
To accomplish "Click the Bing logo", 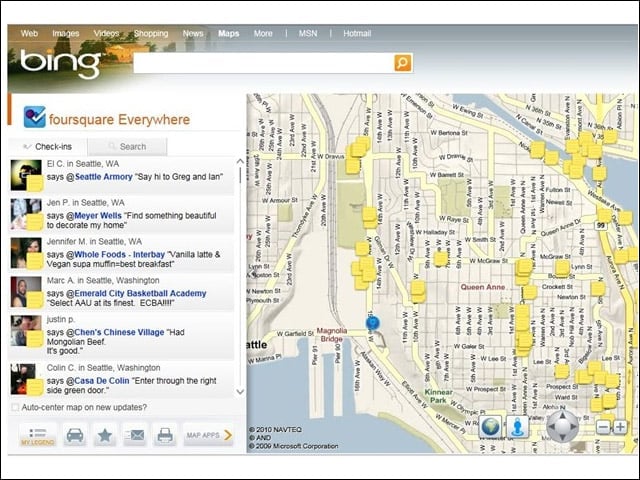I will pos(60,64).
